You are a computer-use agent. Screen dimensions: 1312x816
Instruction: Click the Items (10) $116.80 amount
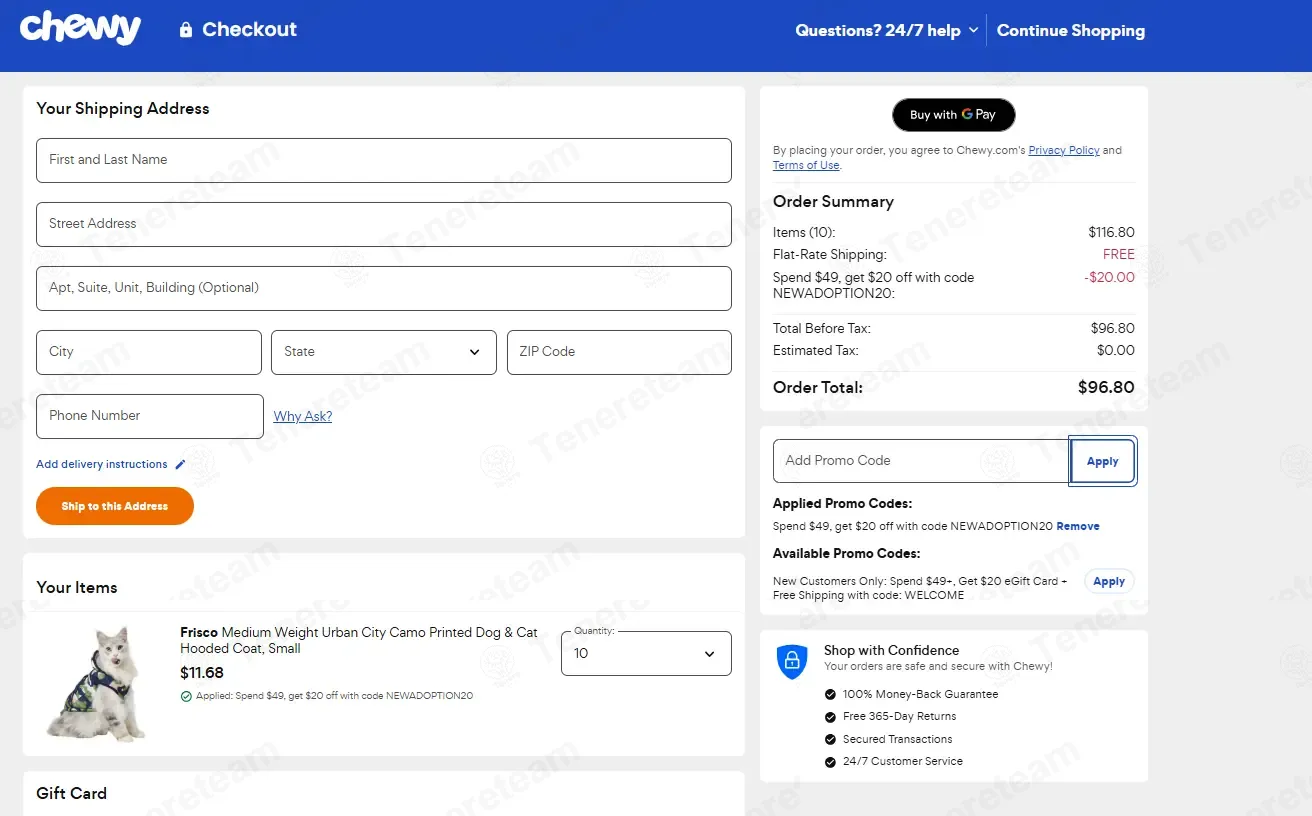tap(1111, 232)
